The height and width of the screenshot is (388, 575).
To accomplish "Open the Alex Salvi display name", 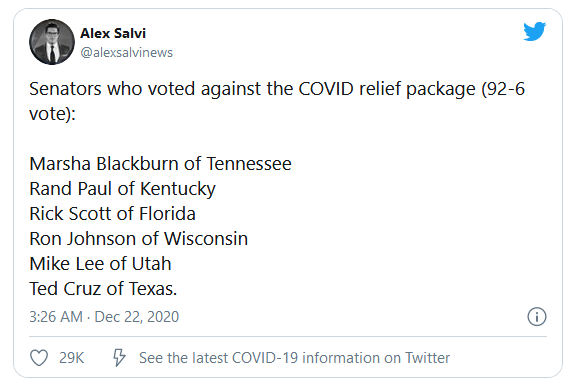I will click(x=113, y=33).
